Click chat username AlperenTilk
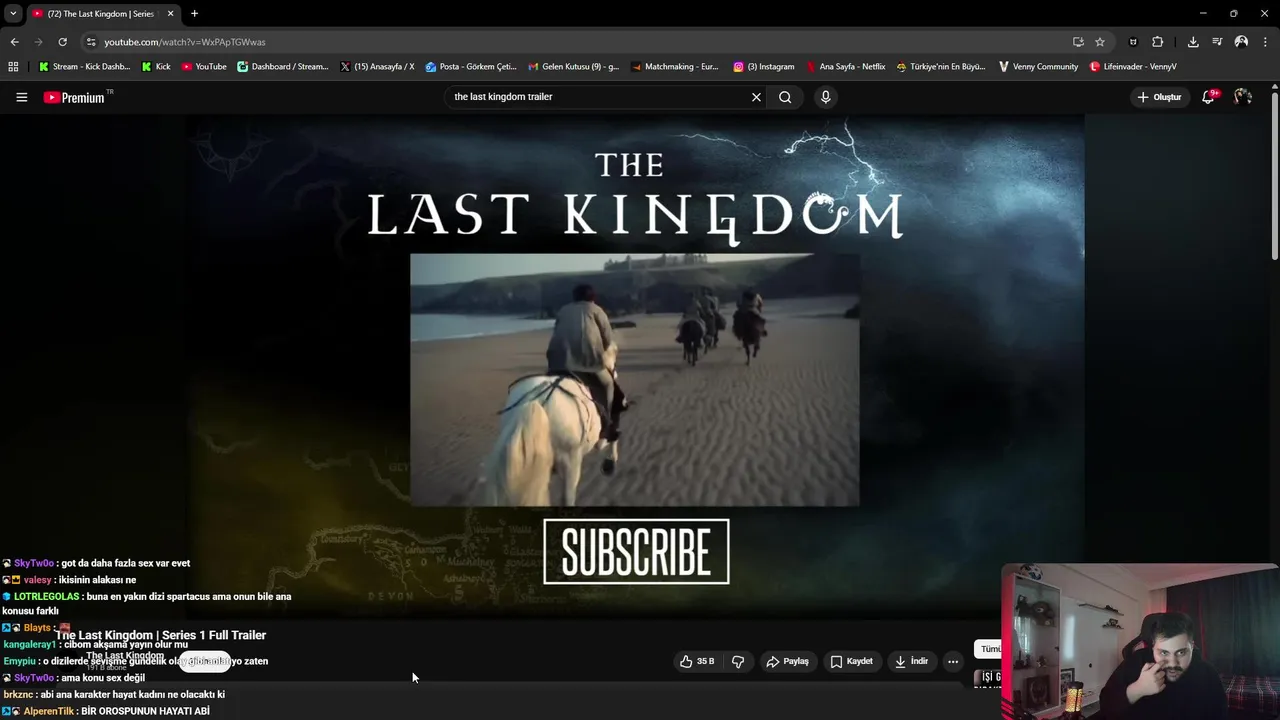1280x720 pixels. coord(49,711)
